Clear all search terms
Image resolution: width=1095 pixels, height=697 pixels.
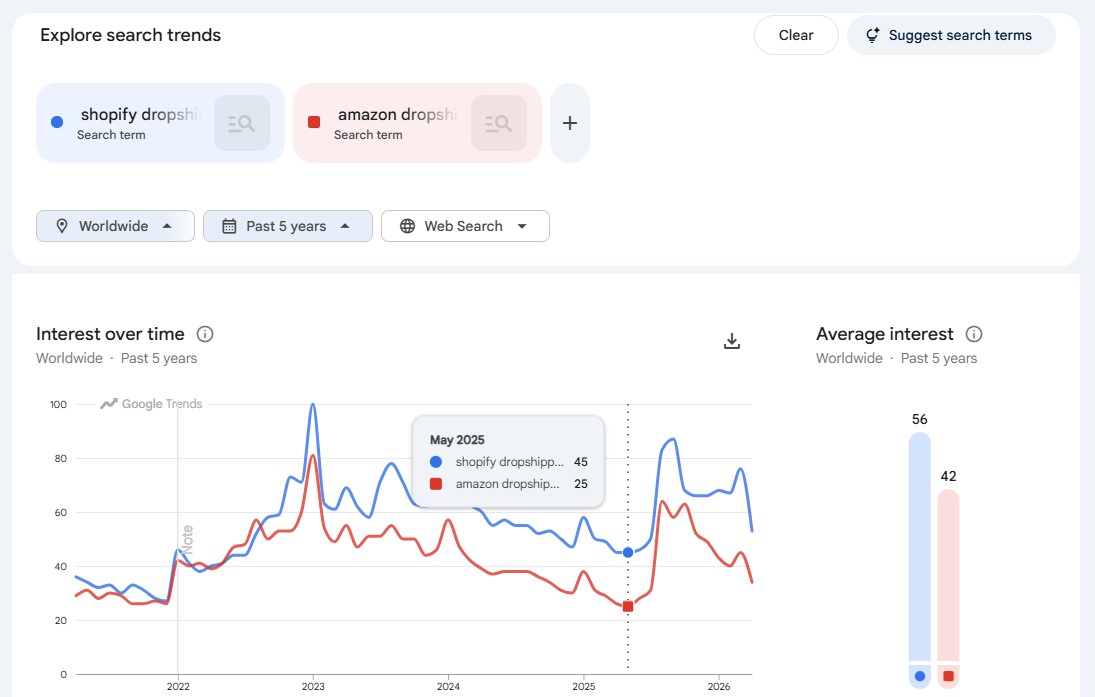tap(795, 35)
